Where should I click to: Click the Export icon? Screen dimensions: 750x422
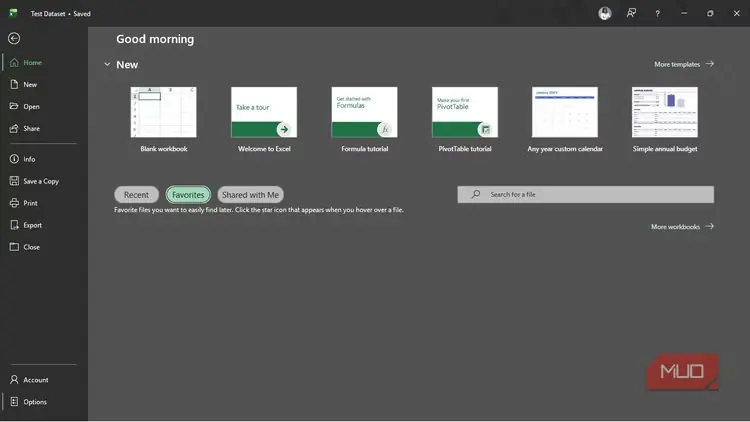14,225
